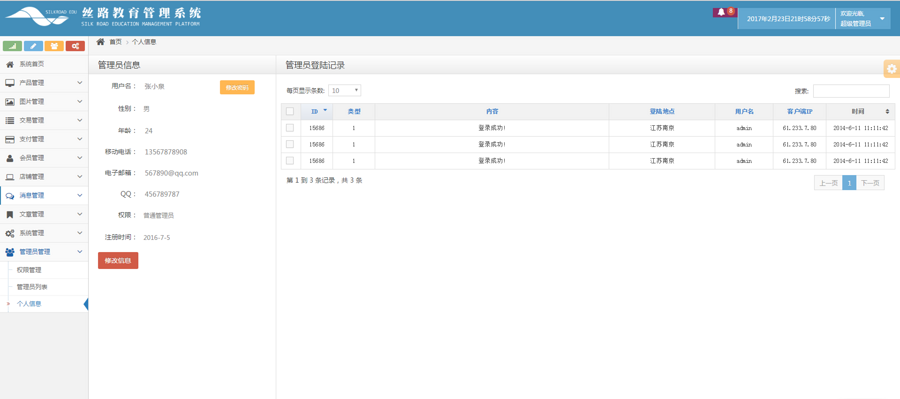Screen dimensions: 900x399
Task: Click the laptop icon for 店铺管理
Action: tap(10, 177)
